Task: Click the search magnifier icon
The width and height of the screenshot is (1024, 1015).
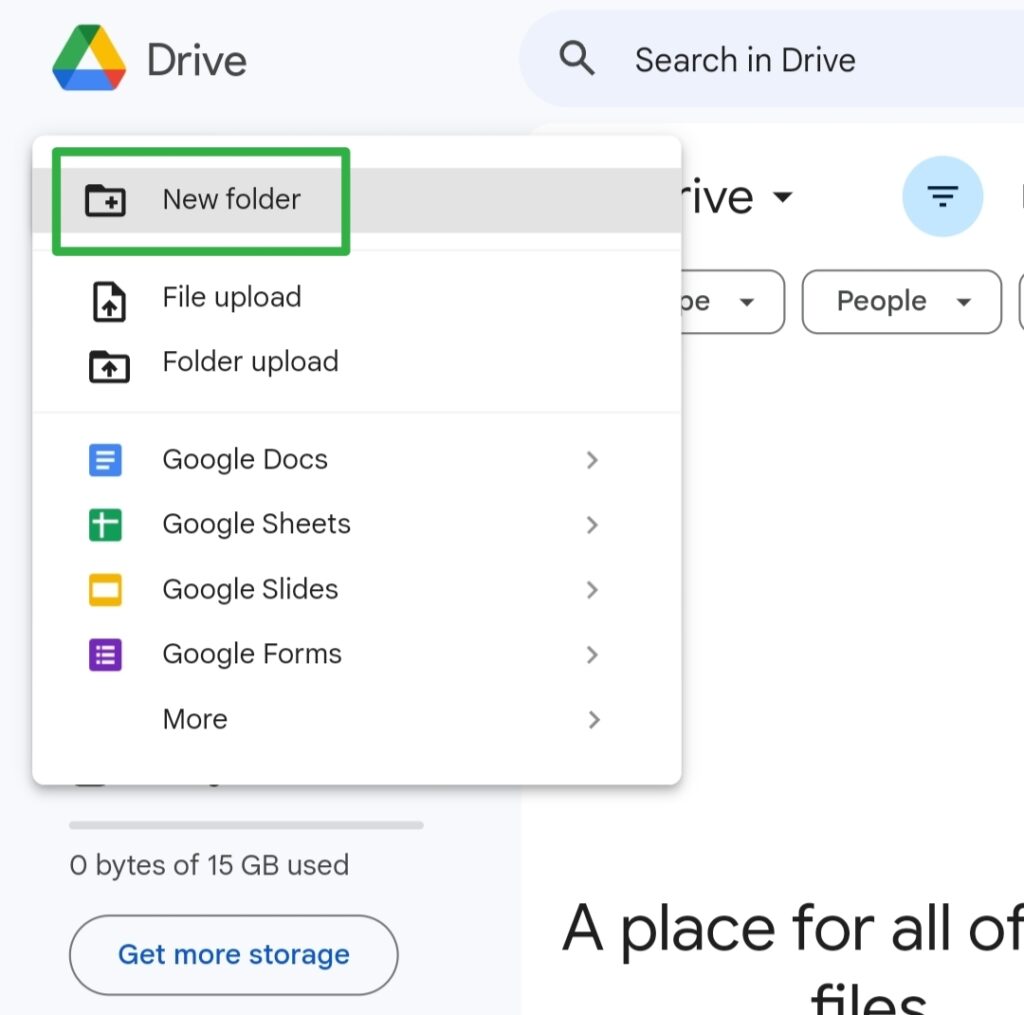Action: click(577, 59)
